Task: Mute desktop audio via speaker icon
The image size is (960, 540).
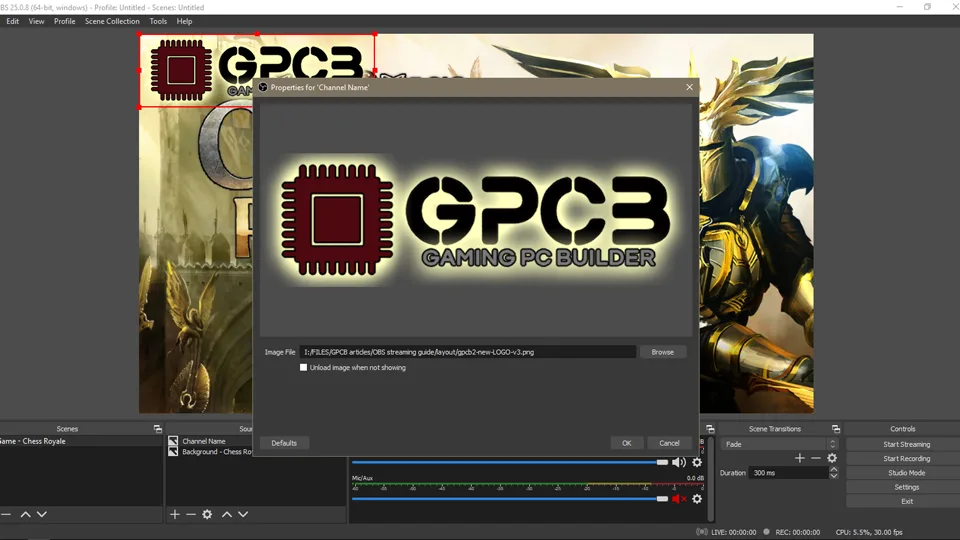Action: [x=678, y=462]
